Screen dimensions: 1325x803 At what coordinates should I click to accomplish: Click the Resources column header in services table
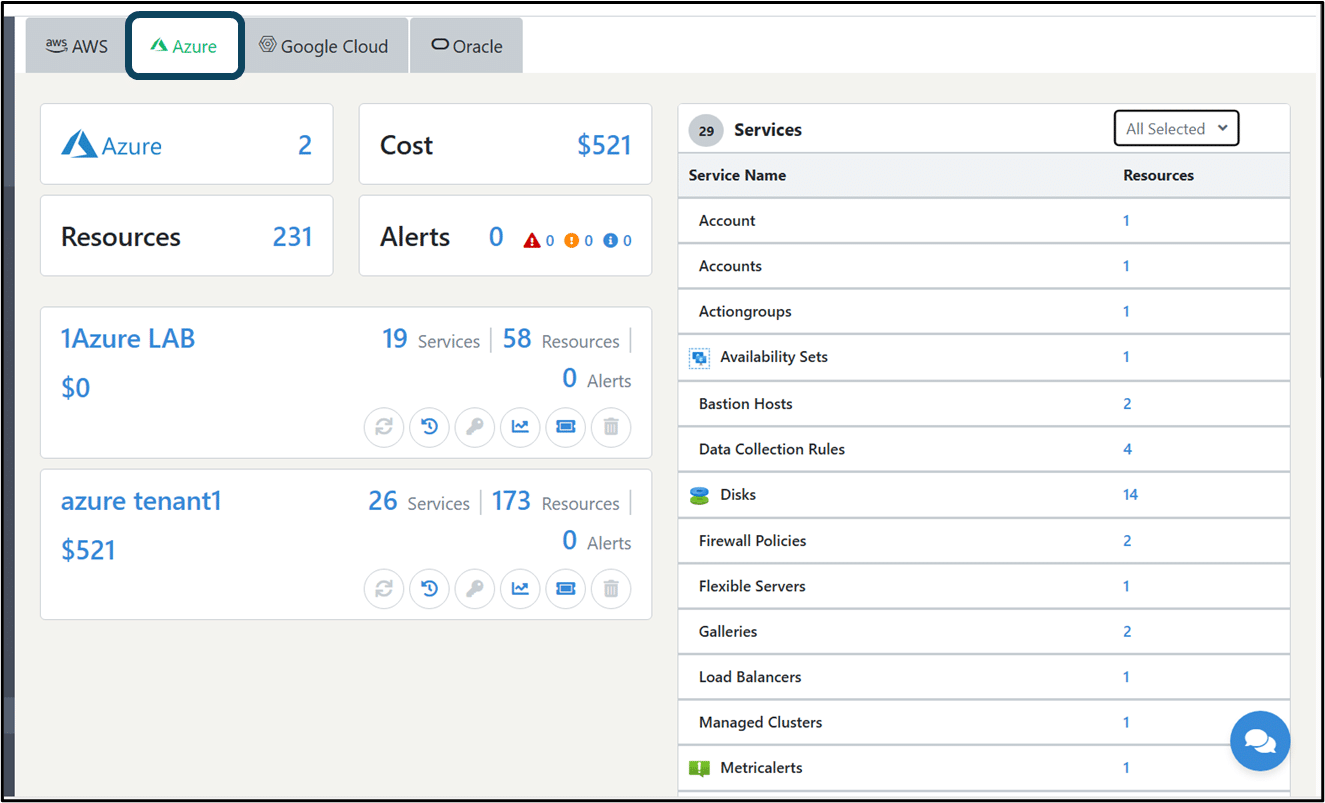[1158, 176]
